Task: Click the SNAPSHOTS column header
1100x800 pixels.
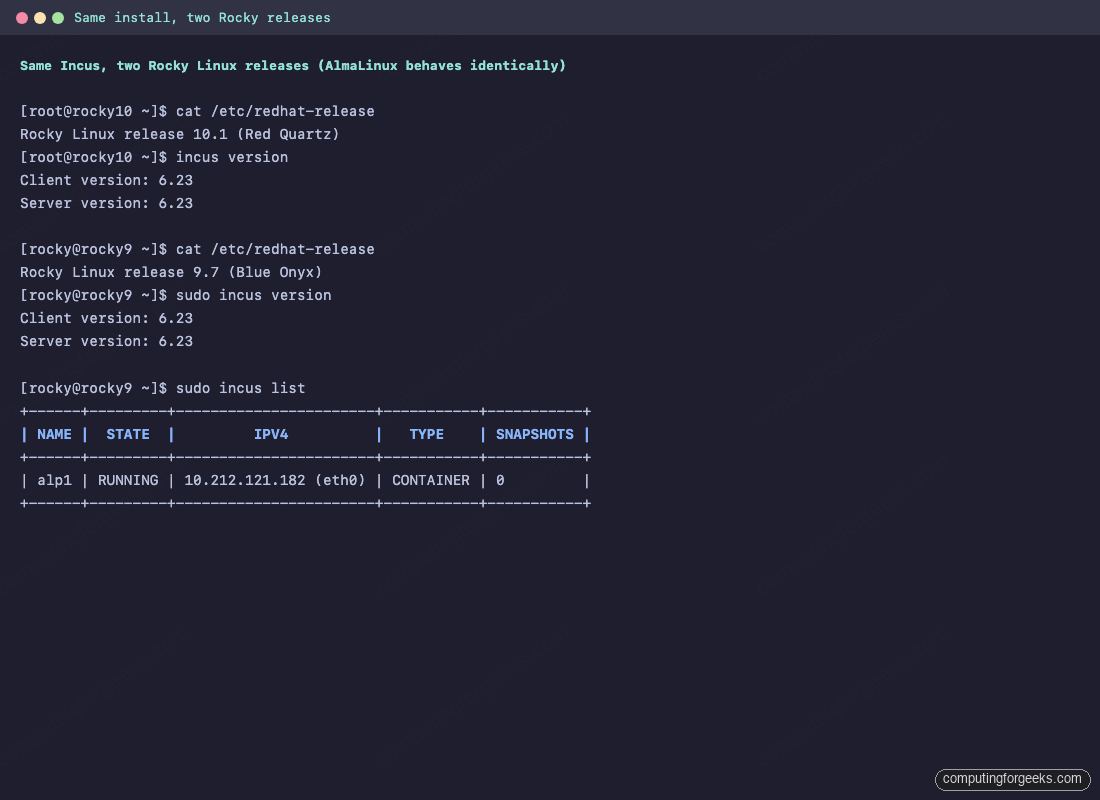Action: (x=535, y=434)
